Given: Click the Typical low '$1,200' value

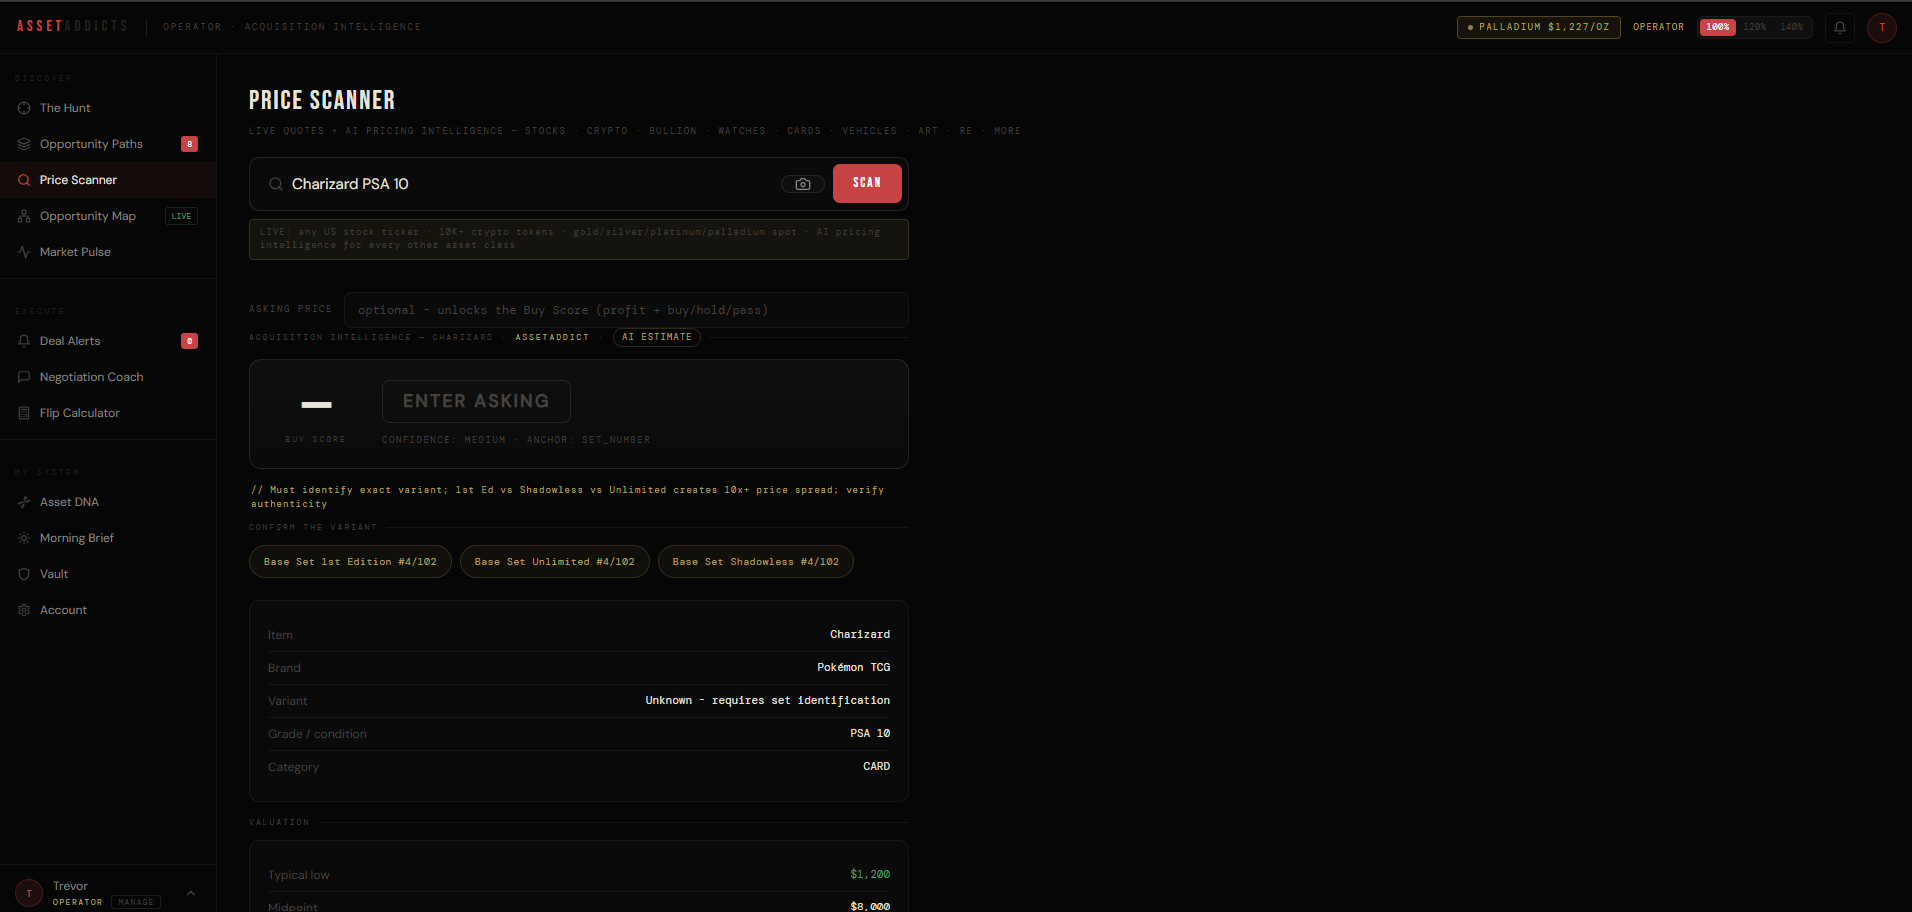Looking at the screenshot, I should [870, 874].
